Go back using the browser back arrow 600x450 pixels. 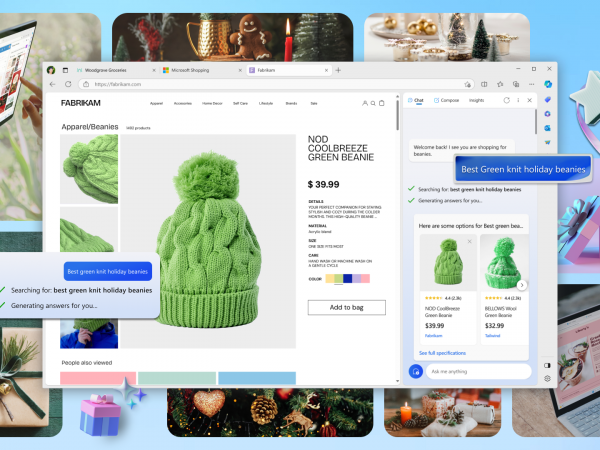(x=53, y=84)
